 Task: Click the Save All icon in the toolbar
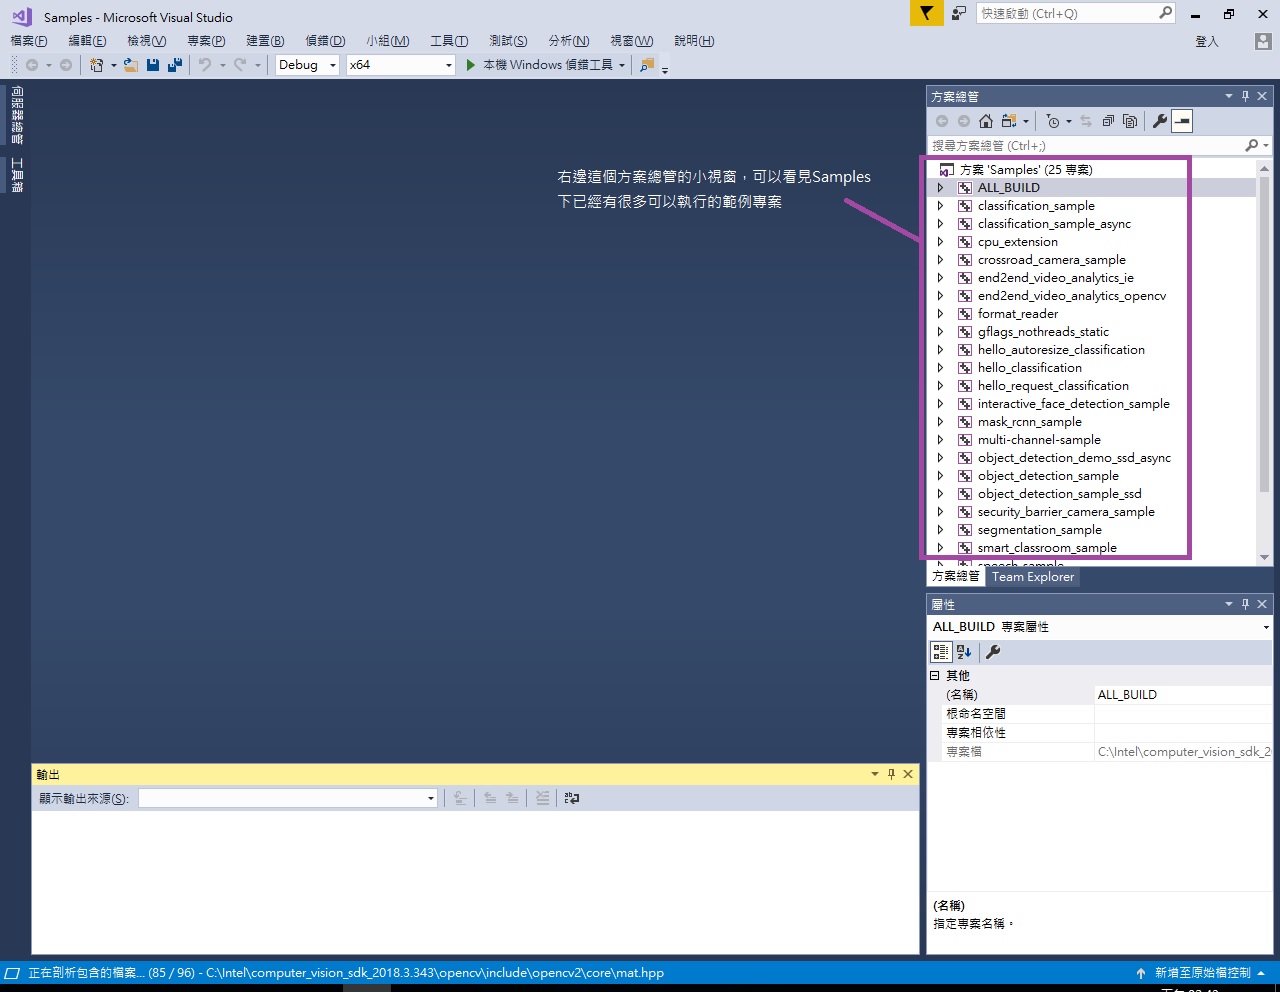click(175, 65)
